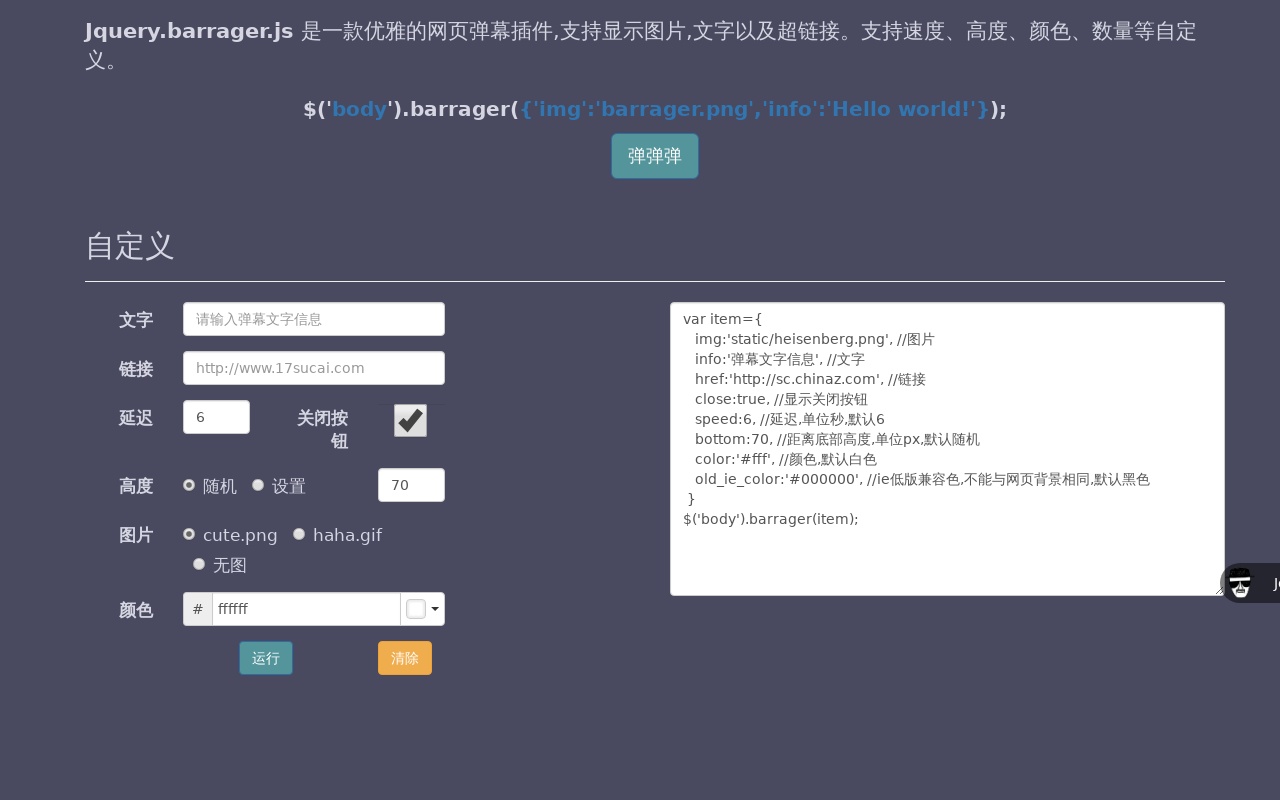
Task: Choose the haha.gif image option
Action: 299,534
